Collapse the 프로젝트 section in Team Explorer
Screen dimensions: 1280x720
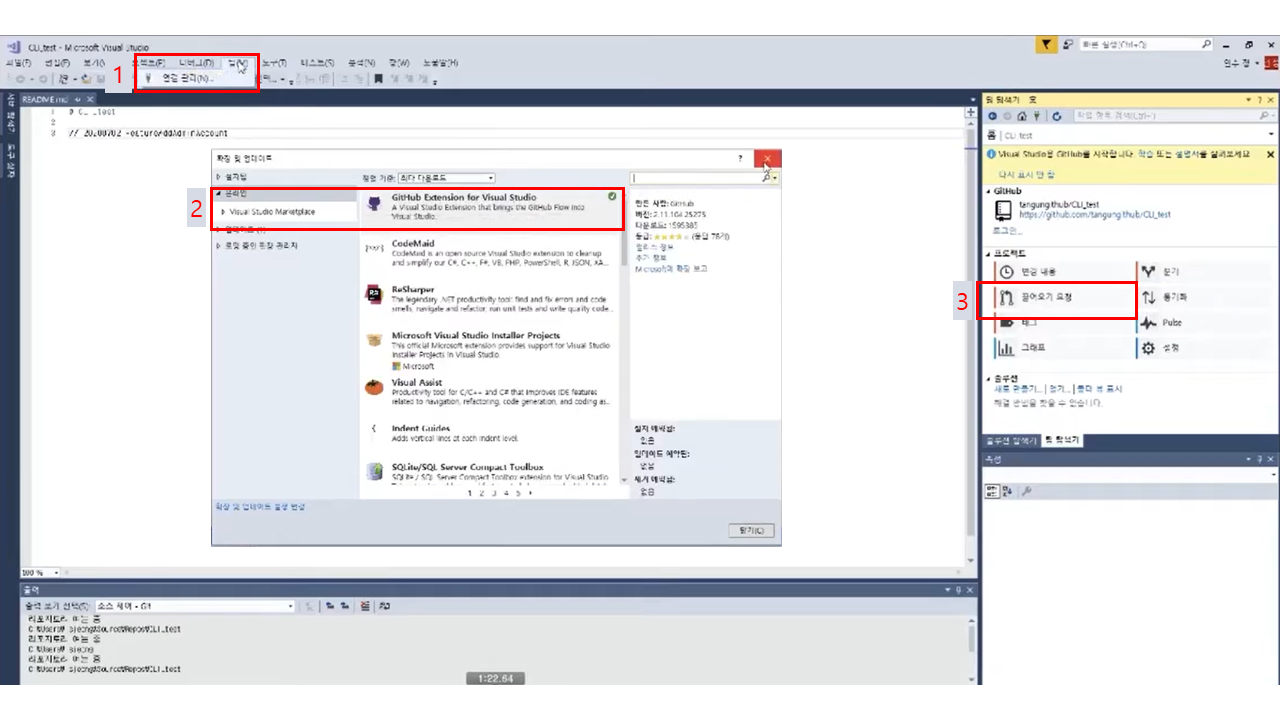pyautogui.click(x=989, y=253)
